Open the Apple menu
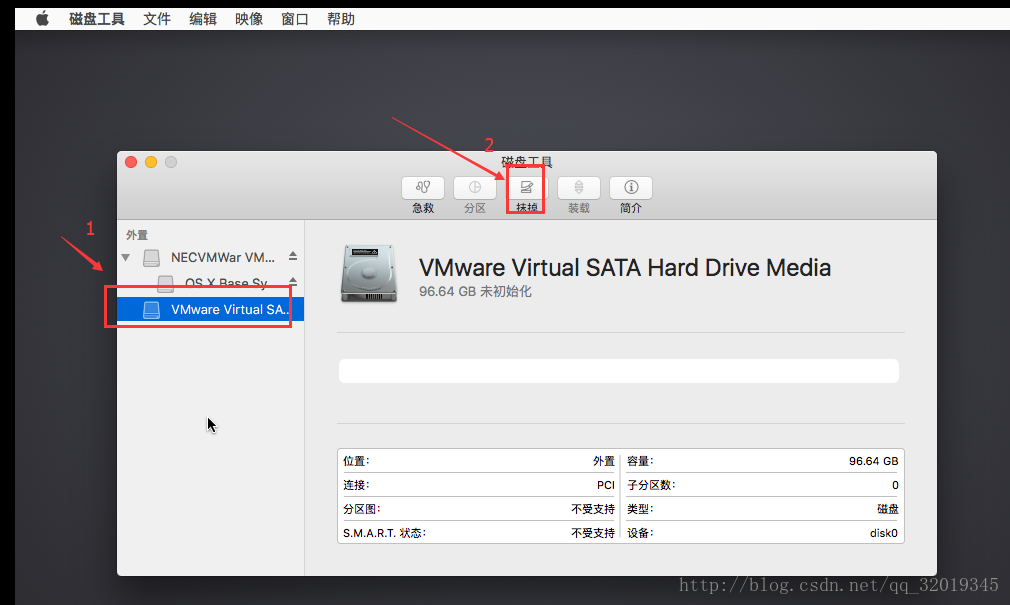The width and height of the screenshot is (1010, 605). coord(43,19)
